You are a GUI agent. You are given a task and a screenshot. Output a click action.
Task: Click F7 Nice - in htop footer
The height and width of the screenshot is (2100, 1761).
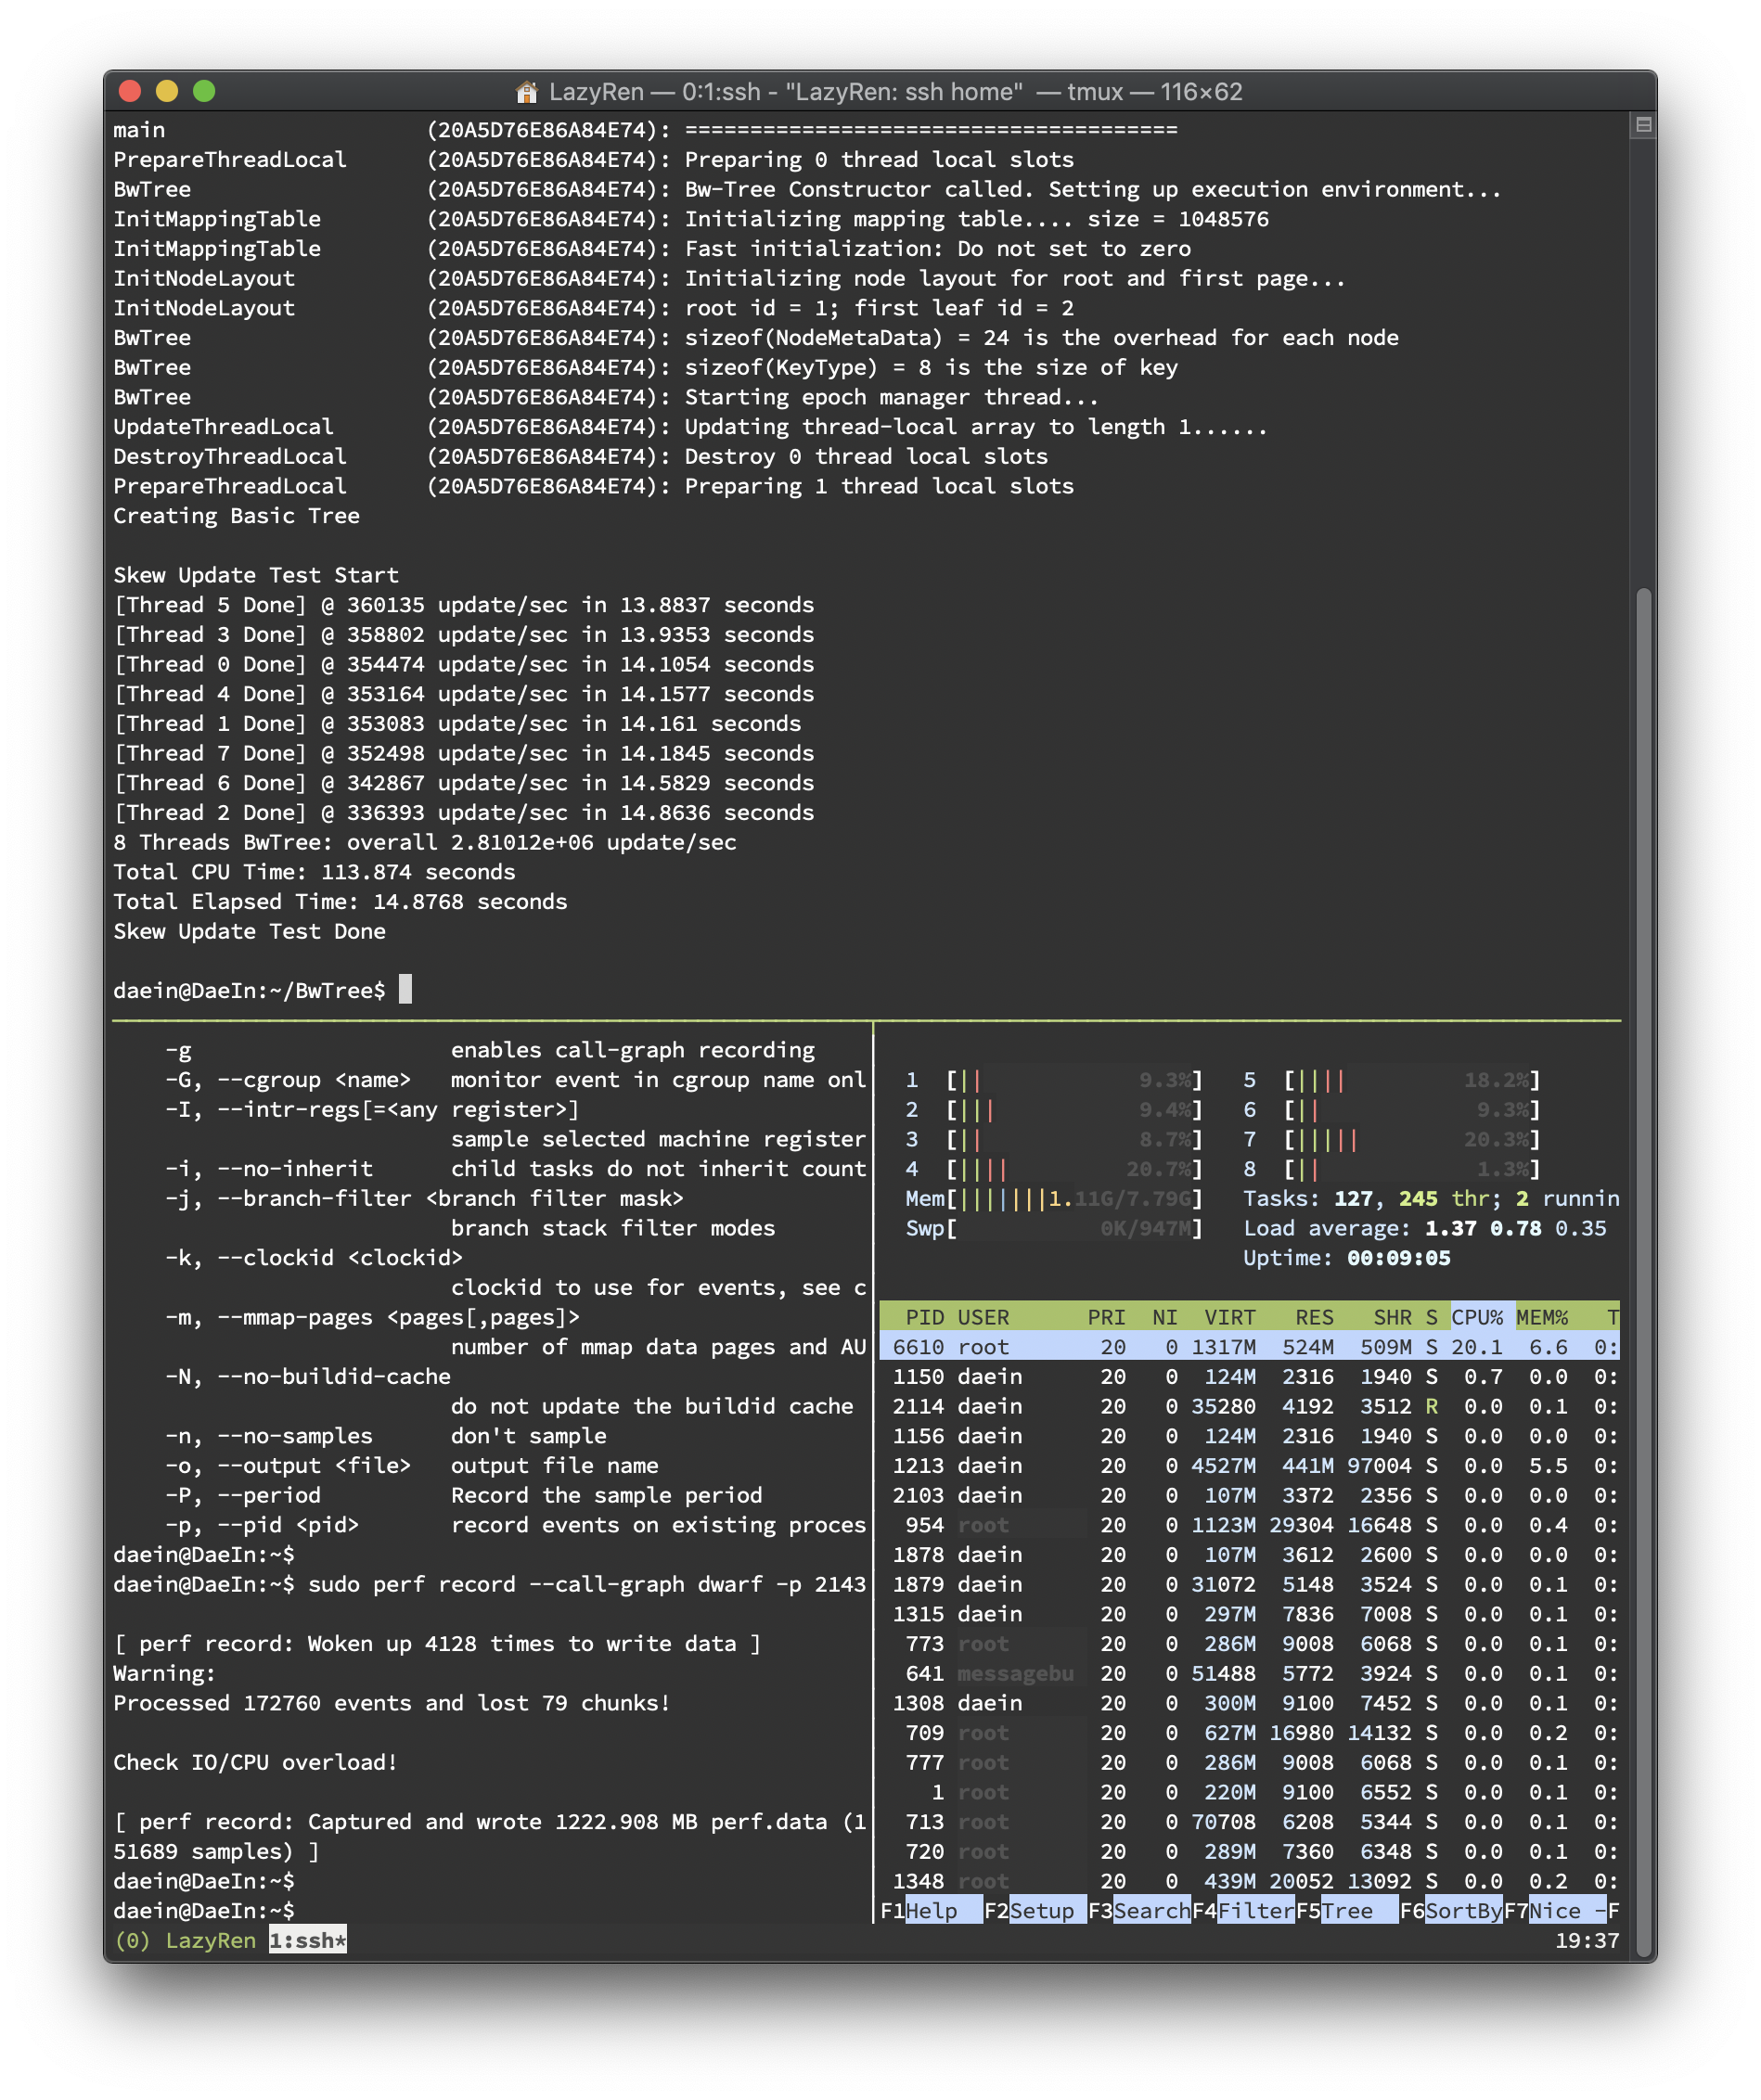click(1555, 1911)
